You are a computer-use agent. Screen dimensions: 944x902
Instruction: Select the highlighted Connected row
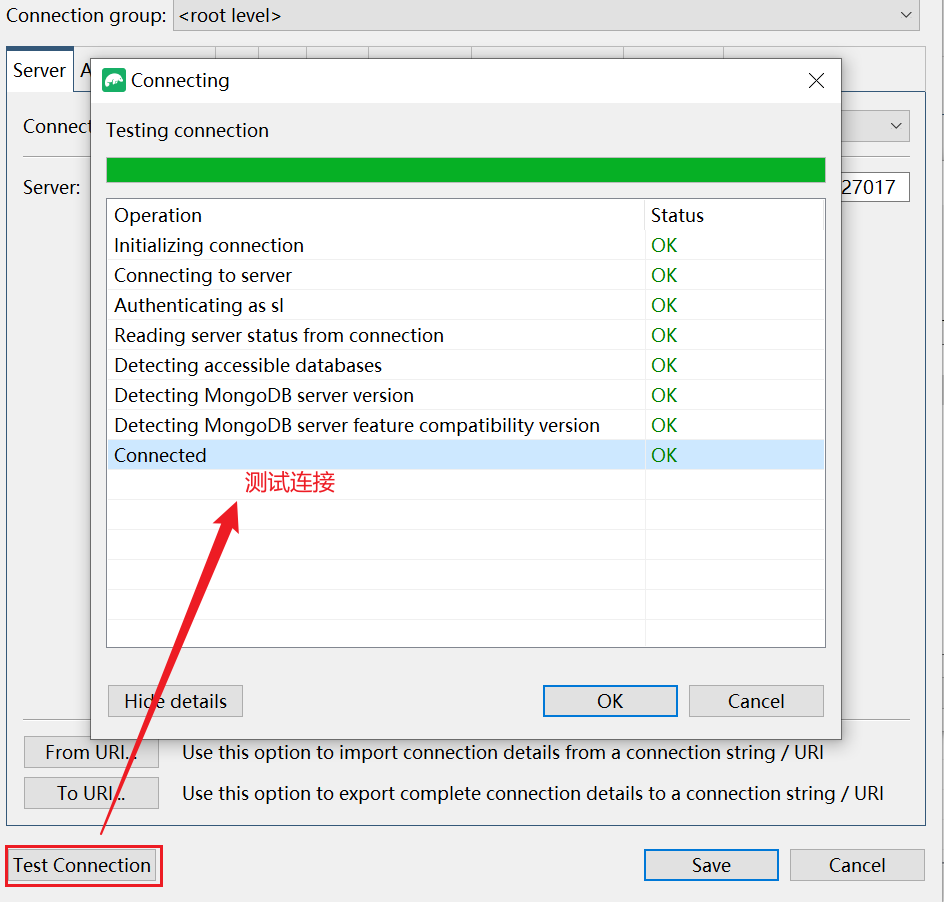pyautogui.click(x=465, y=455)
